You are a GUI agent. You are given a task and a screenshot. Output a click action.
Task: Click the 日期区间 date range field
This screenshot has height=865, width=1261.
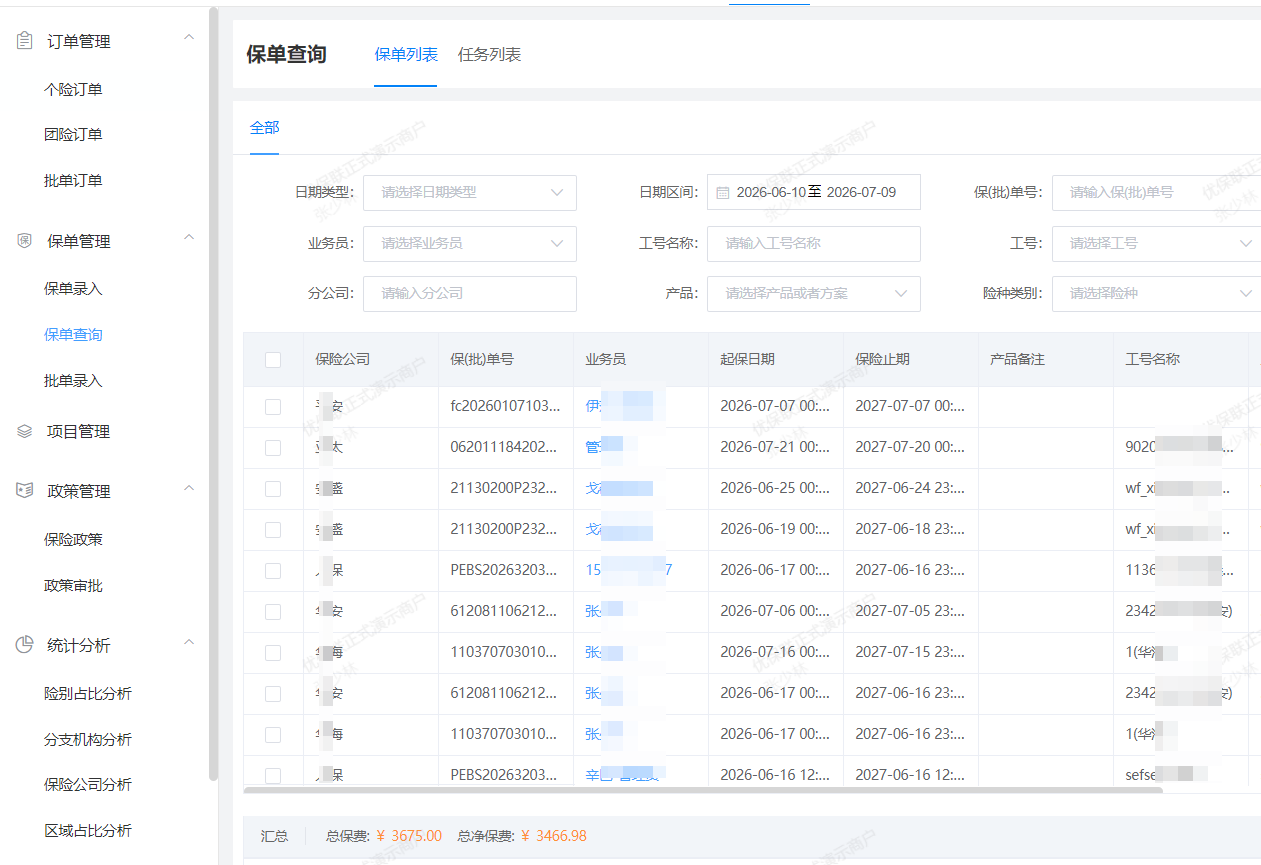[x=814, y=192]
